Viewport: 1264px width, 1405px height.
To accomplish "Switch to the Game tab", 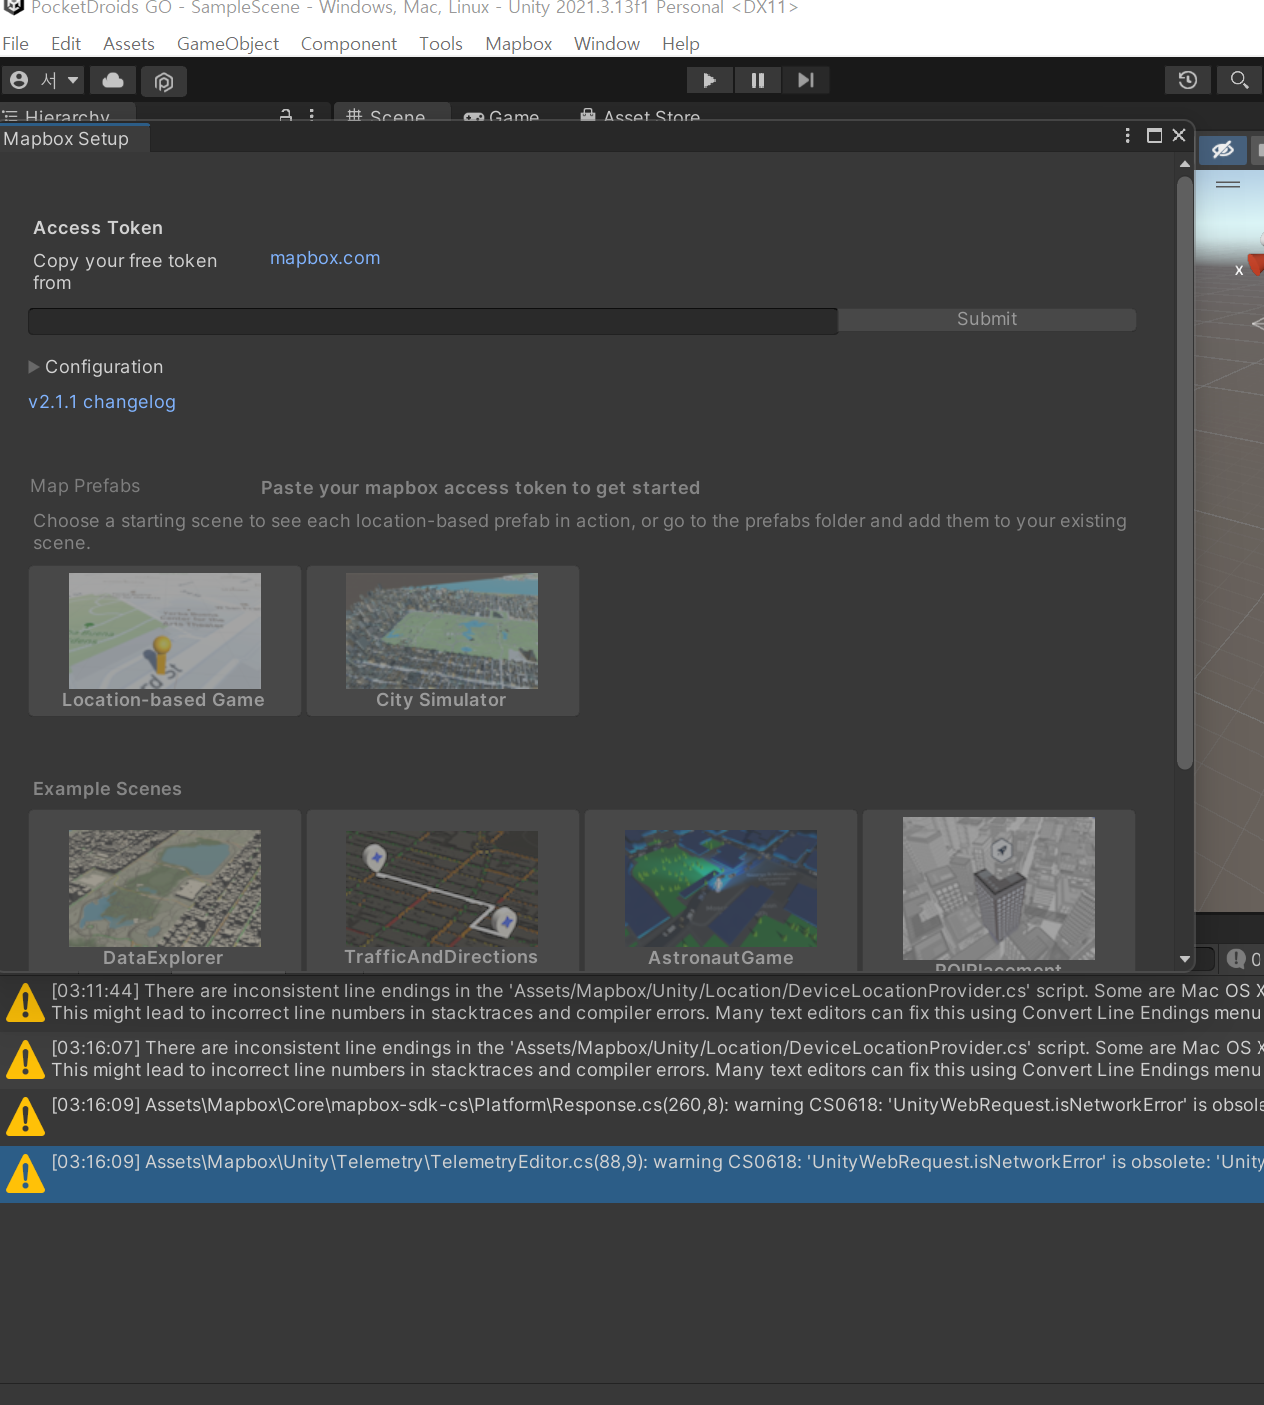I will (x=503, y=113).
